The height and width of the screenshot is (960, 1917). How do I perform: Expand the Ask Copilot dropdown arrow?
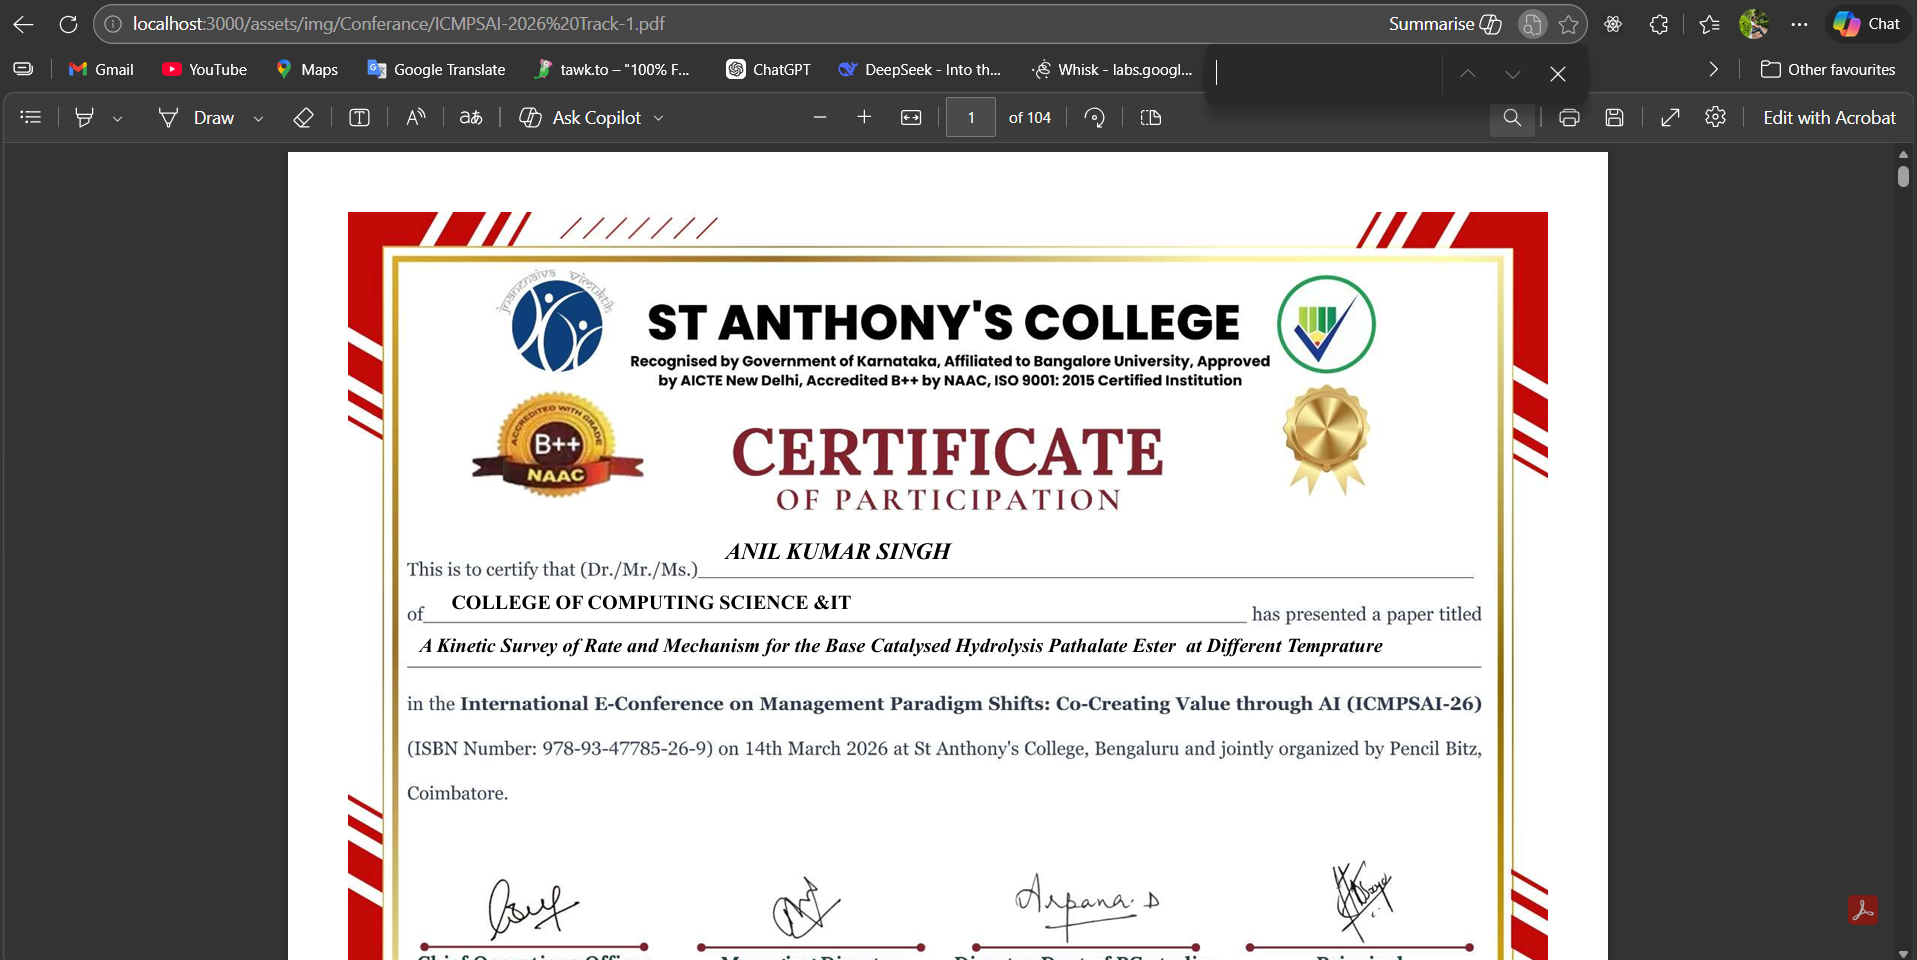(659, 118)
